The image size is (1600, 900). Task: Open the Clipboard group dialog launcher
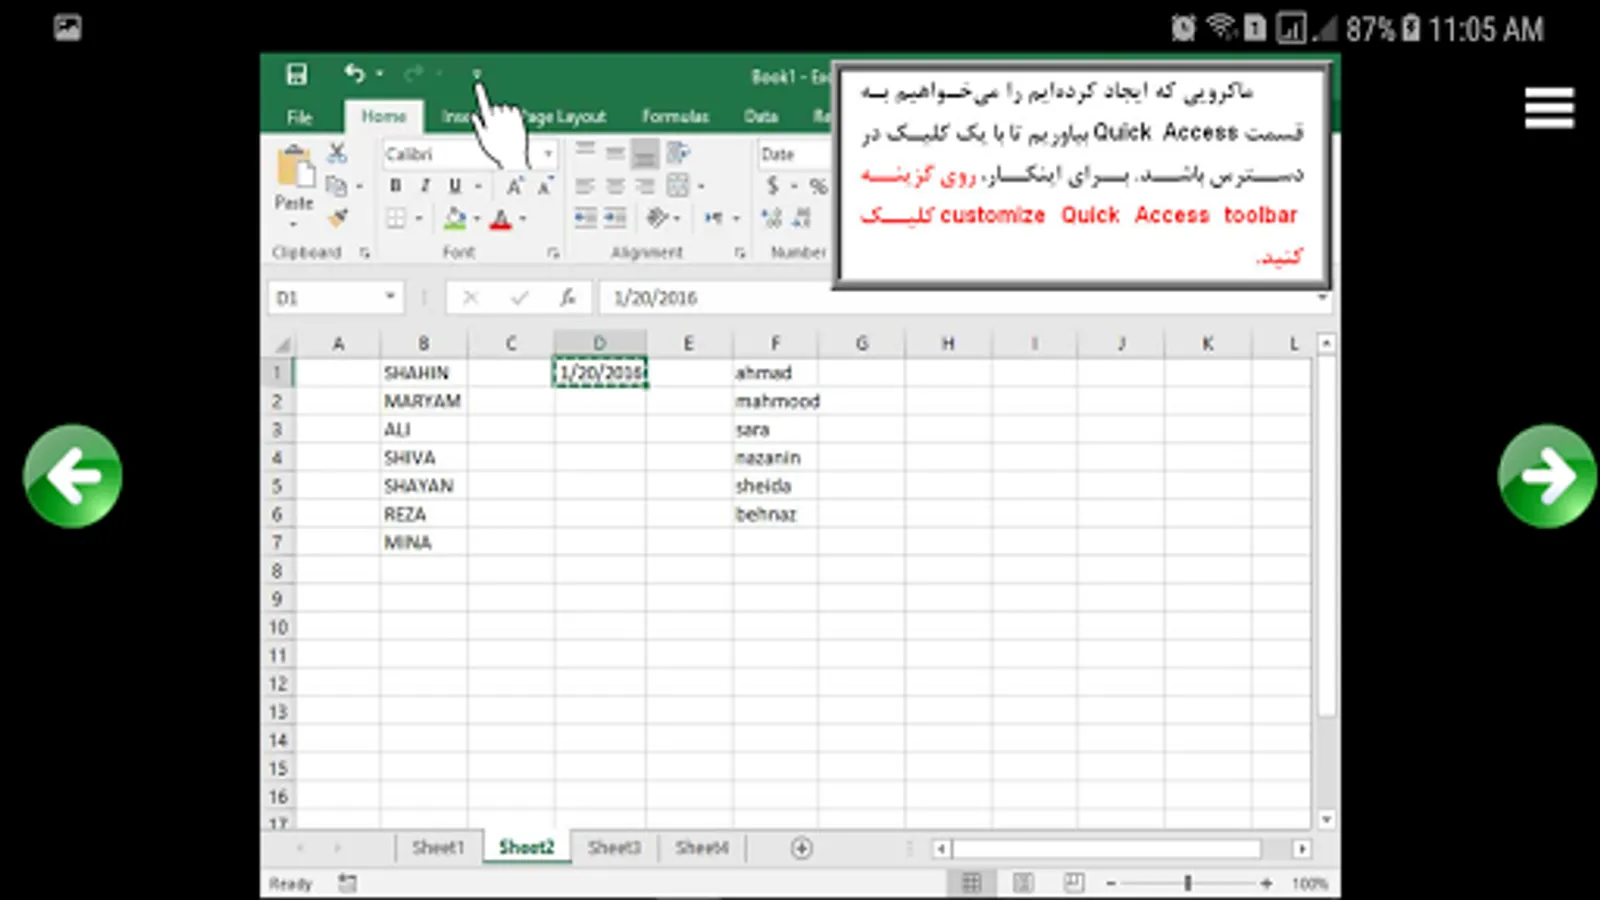coord(364,253)
